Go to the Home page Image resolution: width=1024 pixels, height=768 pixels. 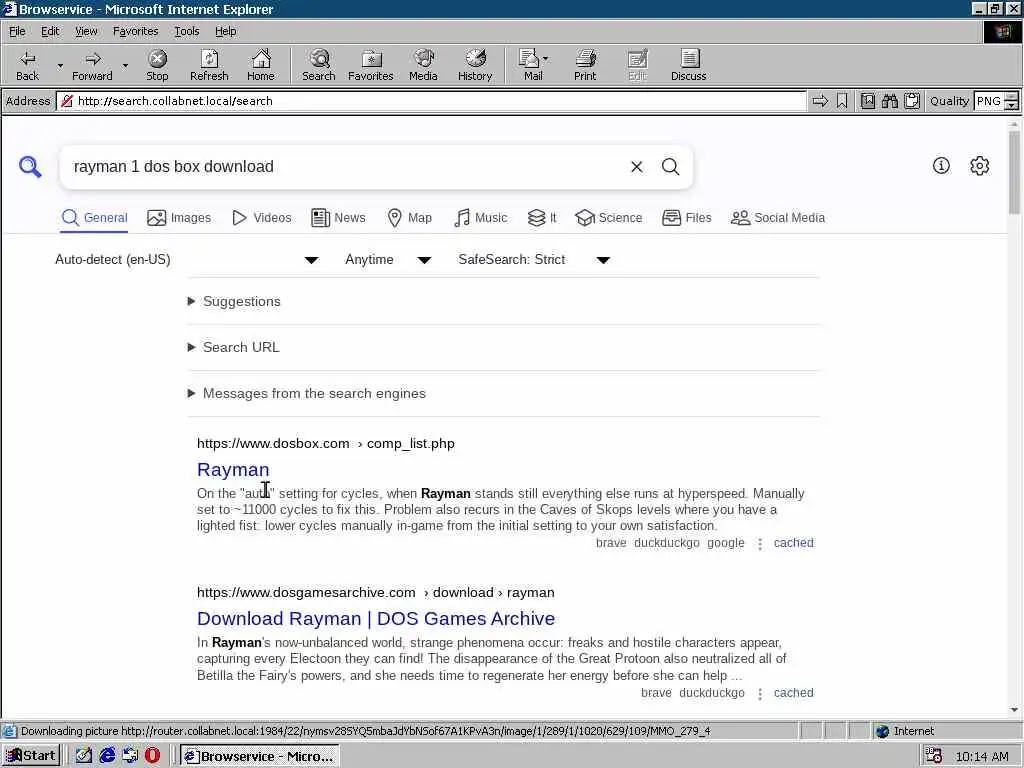(x=261, y=65)
